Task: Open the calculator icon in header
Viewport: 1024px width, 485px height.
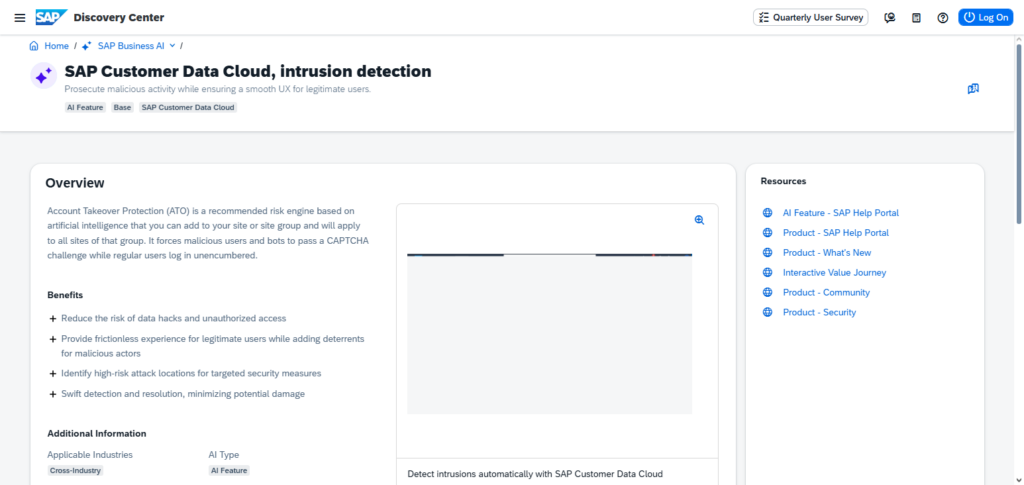Action: [x=916, y=18]
